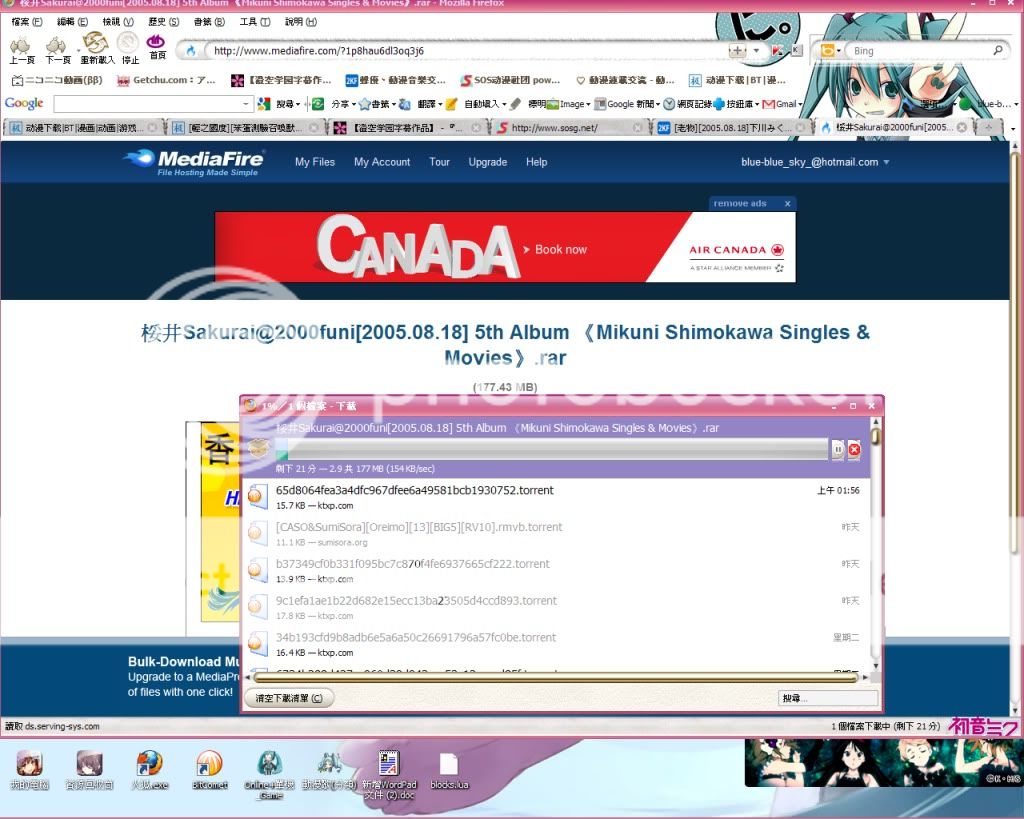1024x819 pixels.
Task: Go back with the Back arrow icon
Action: [21, 45]
